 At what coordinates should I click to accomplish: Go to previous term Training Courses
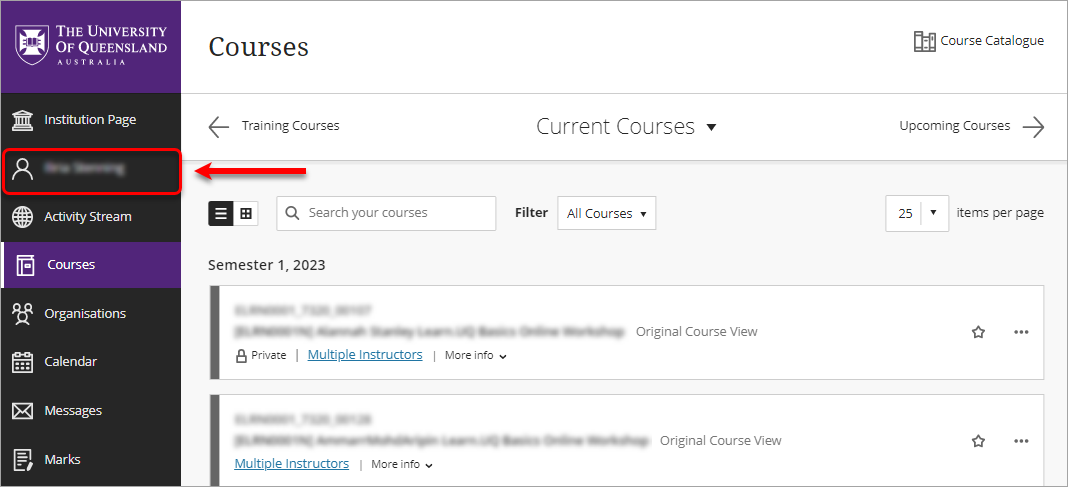coord(273,126)
